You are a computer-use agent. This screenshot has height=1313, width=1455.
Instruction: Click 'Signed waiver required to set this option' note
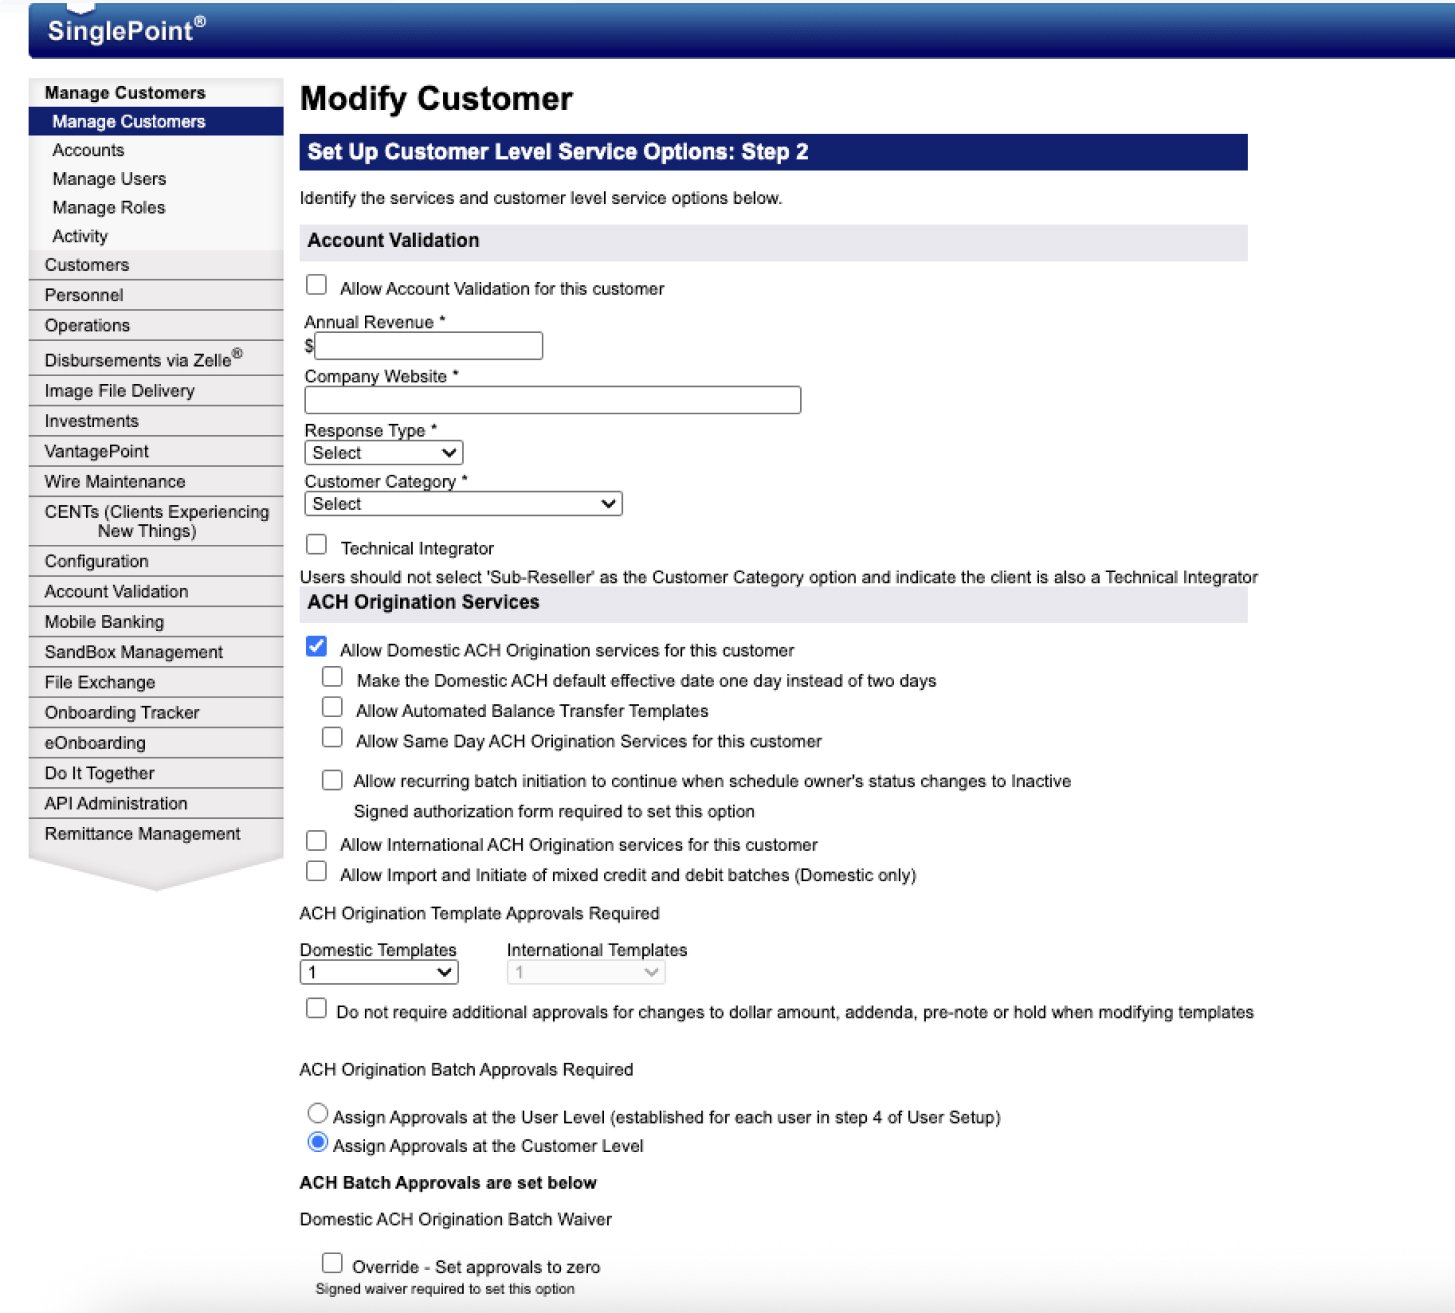click(445, 1289)
